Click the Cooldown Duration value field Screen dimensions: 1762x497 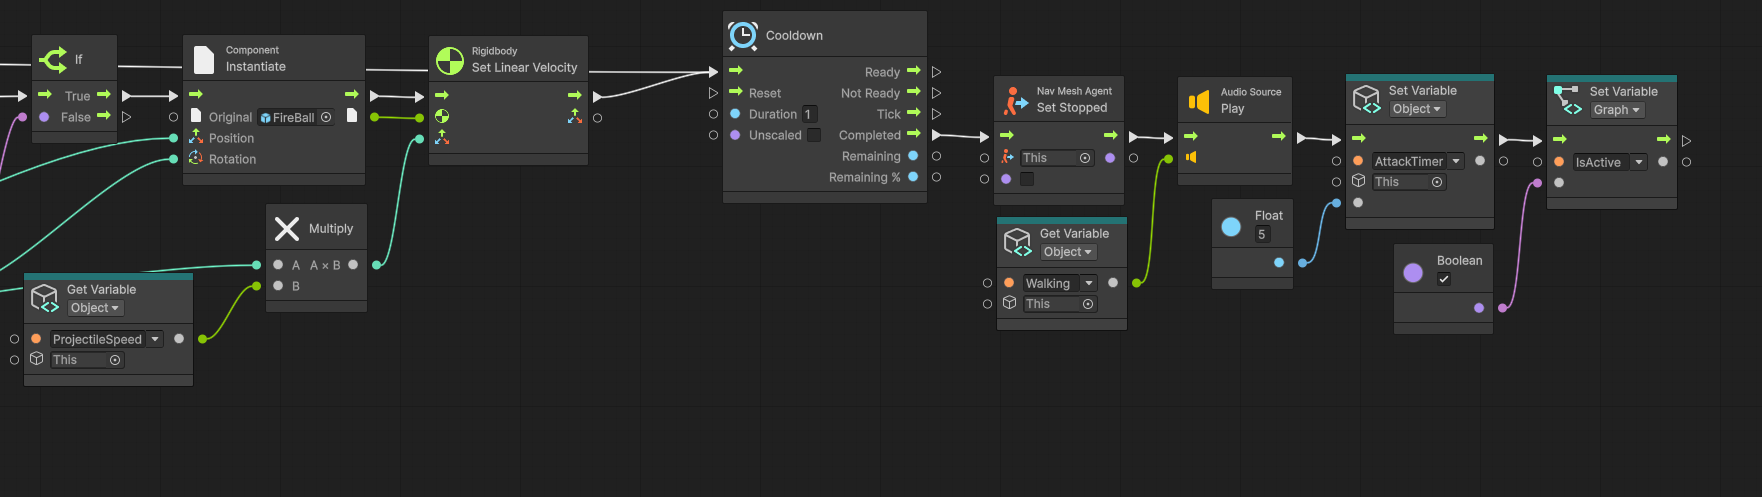coord(810,114)
